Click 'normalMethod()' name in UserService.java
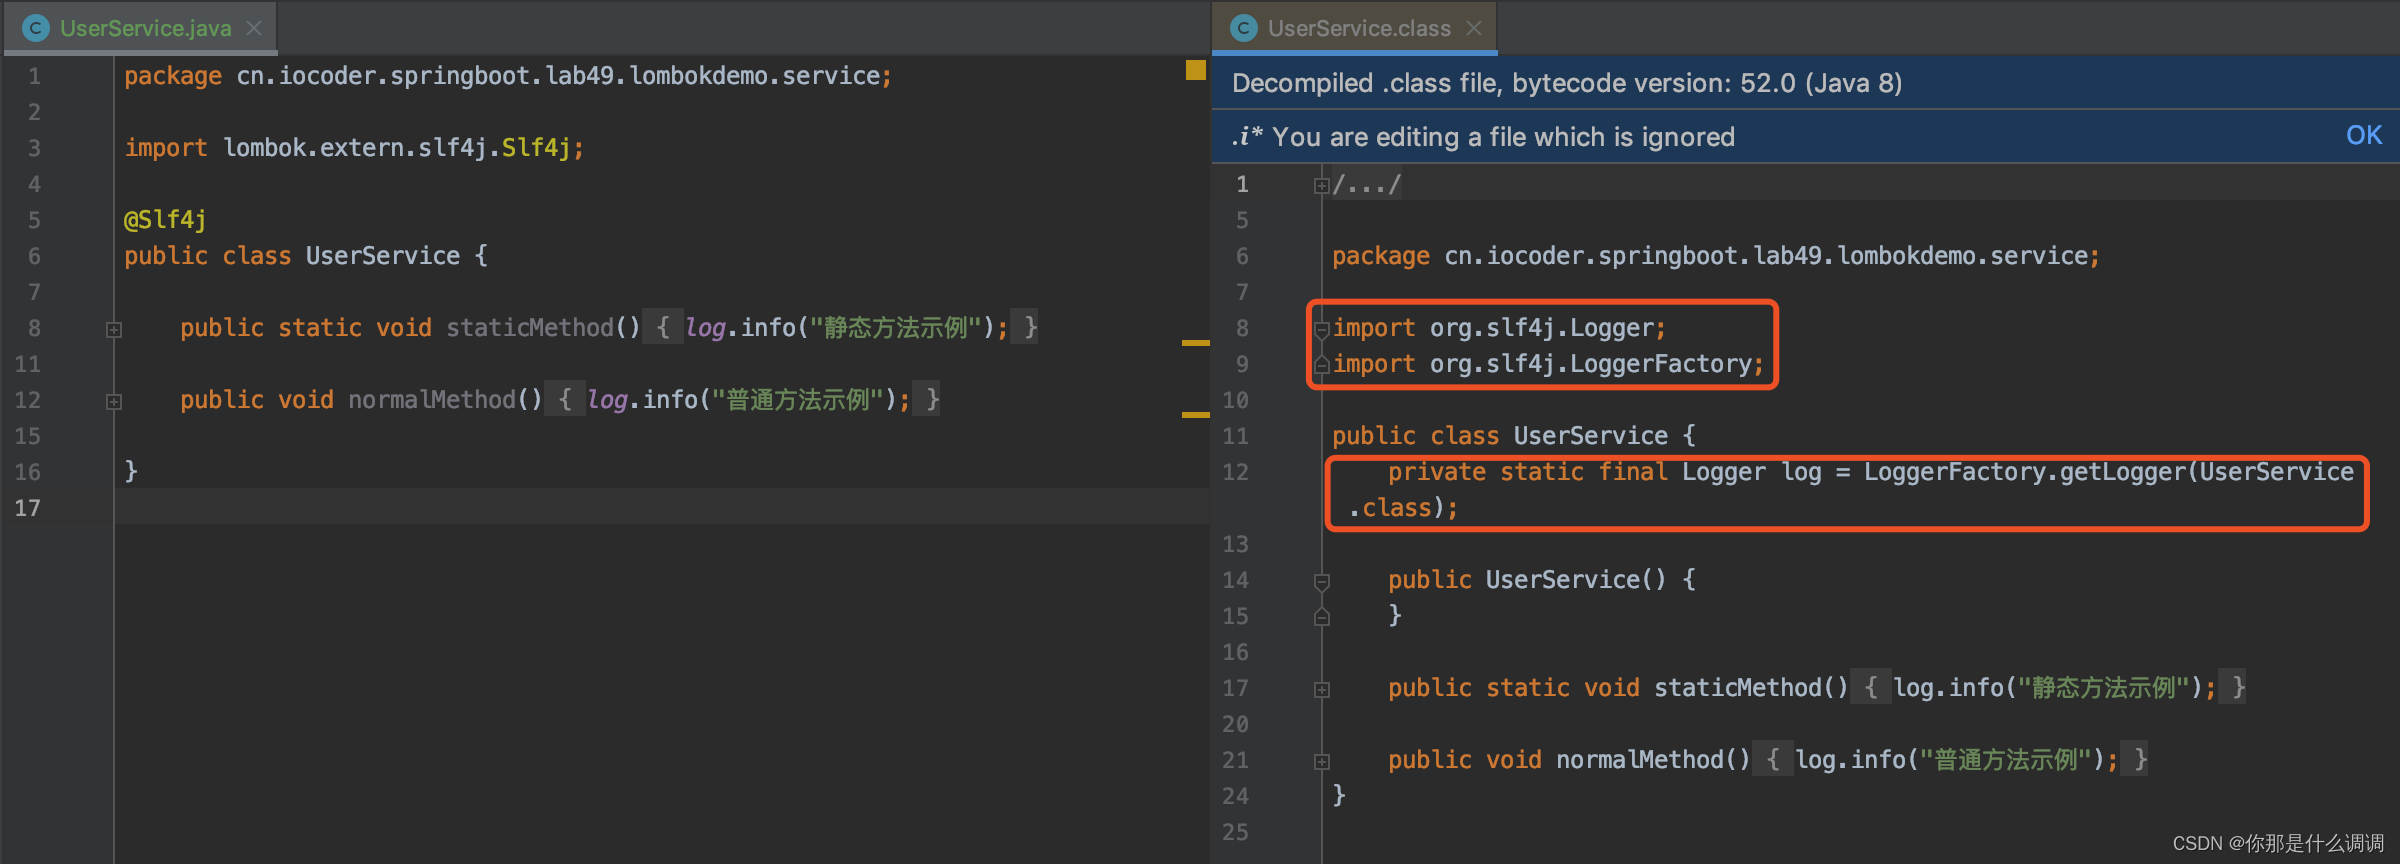This screenshot has height=864, width=2400. click(445, 400)
